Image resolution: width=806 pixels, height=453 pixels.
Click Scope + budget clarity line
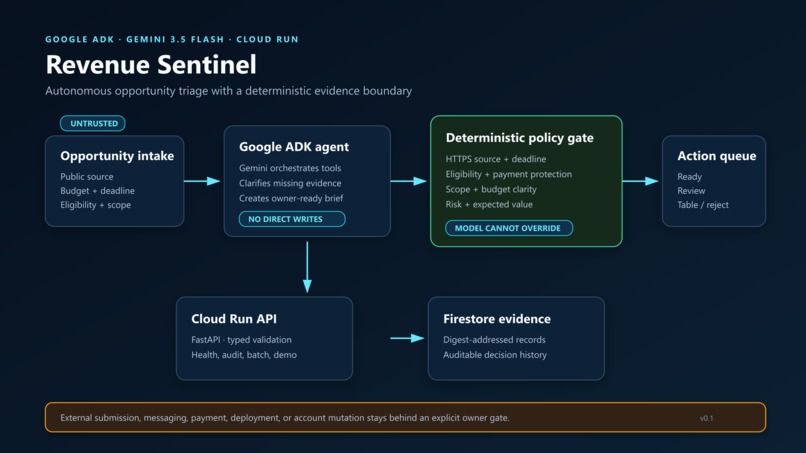click(491, 189)
